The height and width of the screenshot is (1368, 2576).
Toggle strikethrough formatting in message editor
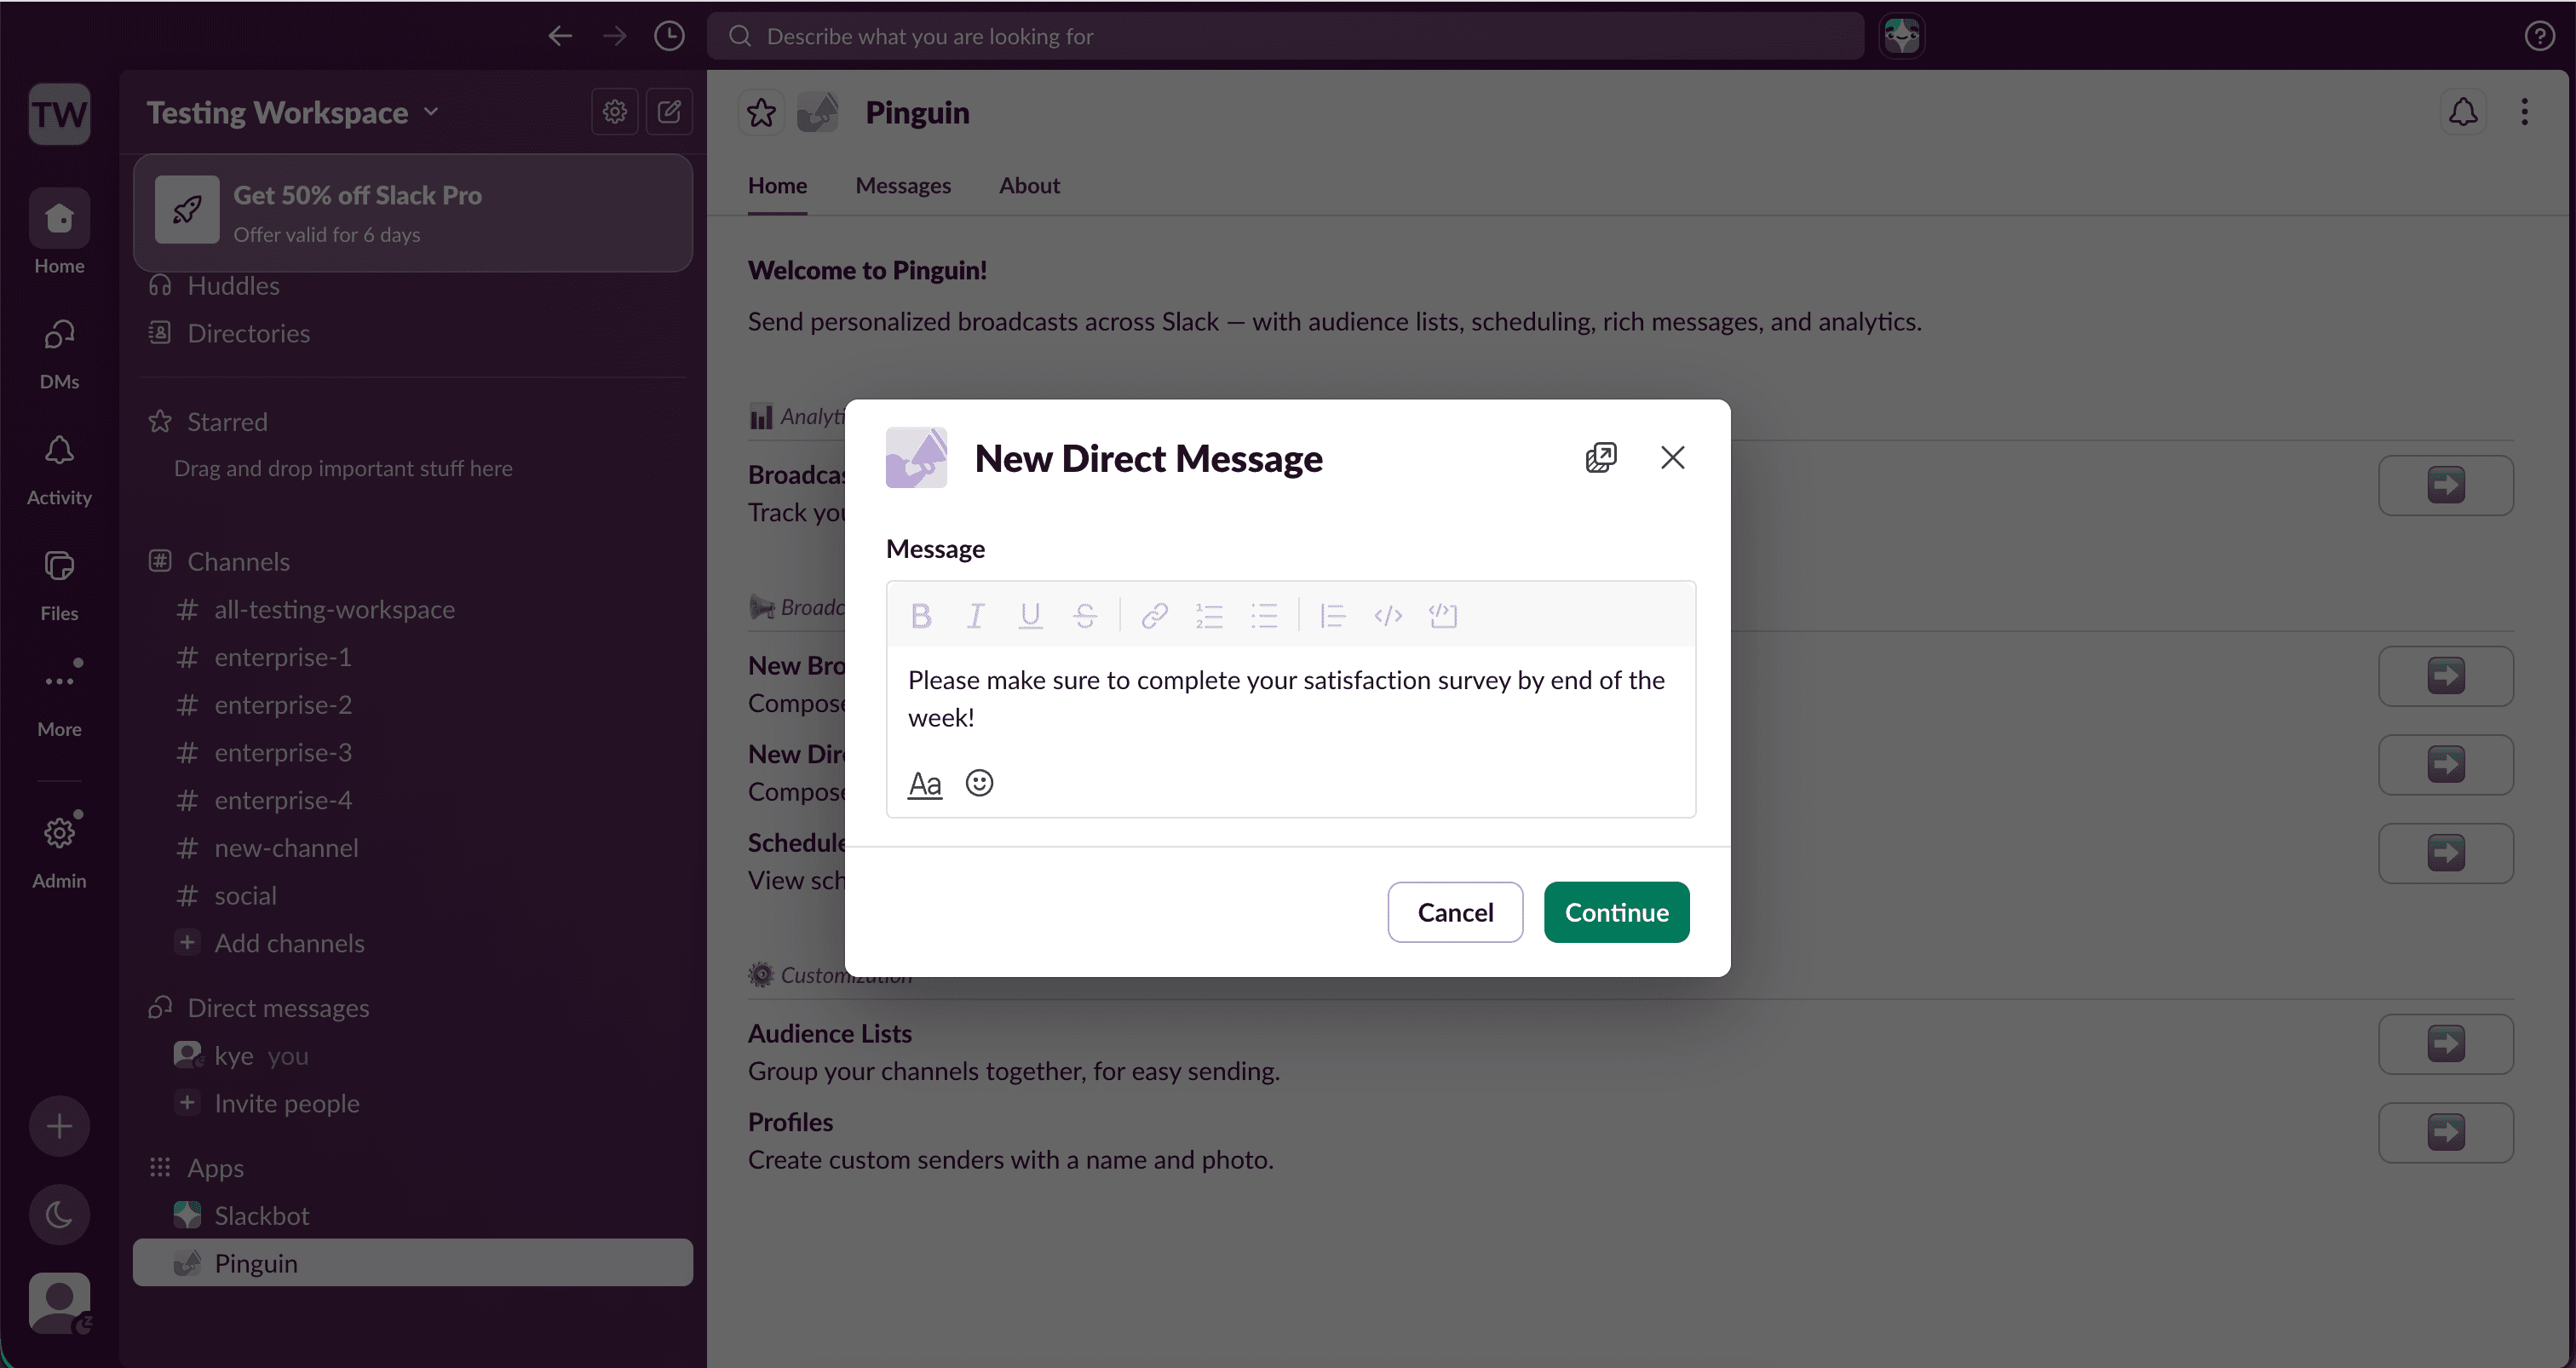click(1085, 615)
